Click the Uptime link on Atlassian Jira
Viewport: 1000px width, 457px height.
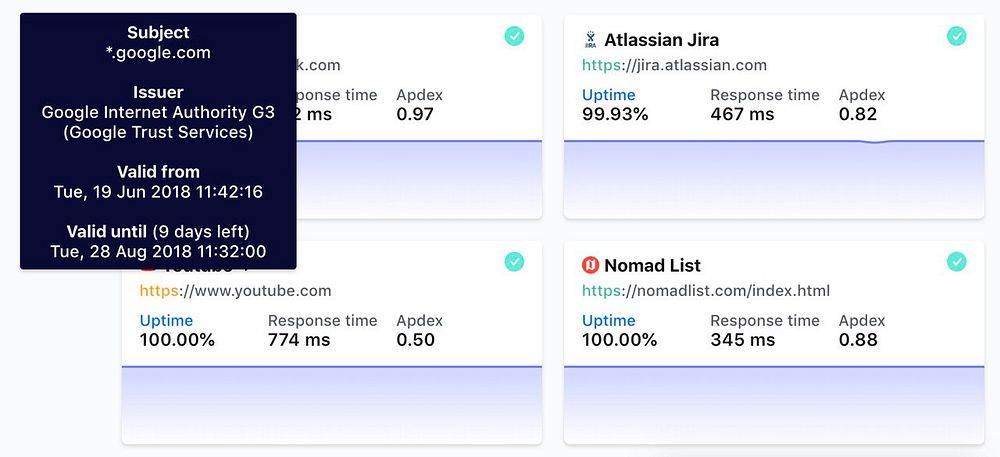608,95
